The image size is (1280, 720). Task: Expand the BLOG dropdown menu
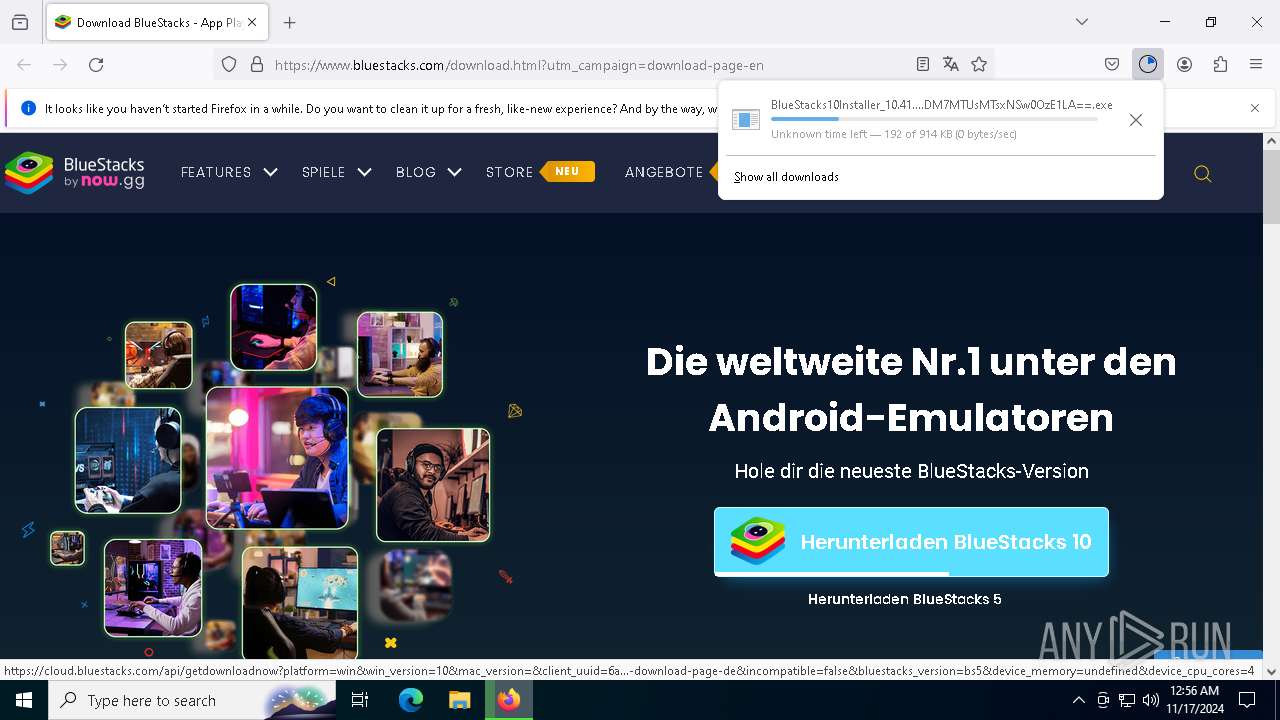429,172
